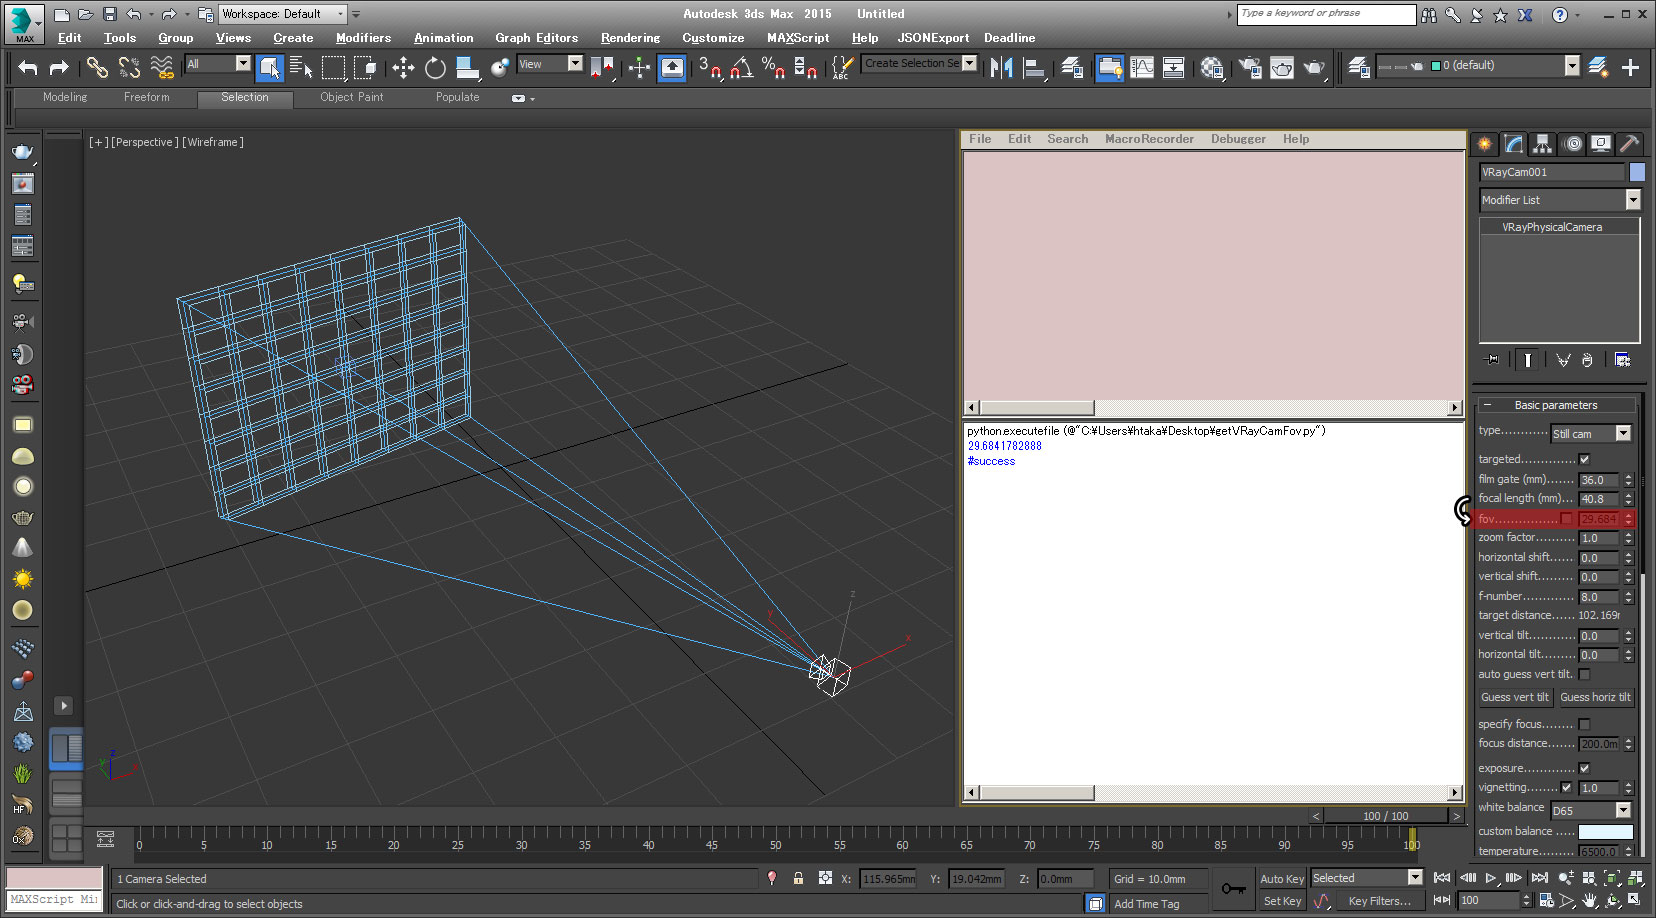The width and height of the screenshot is (1656, 918).
Task: Activate Select and Uniform Scale tool
Action: (467, 67)
